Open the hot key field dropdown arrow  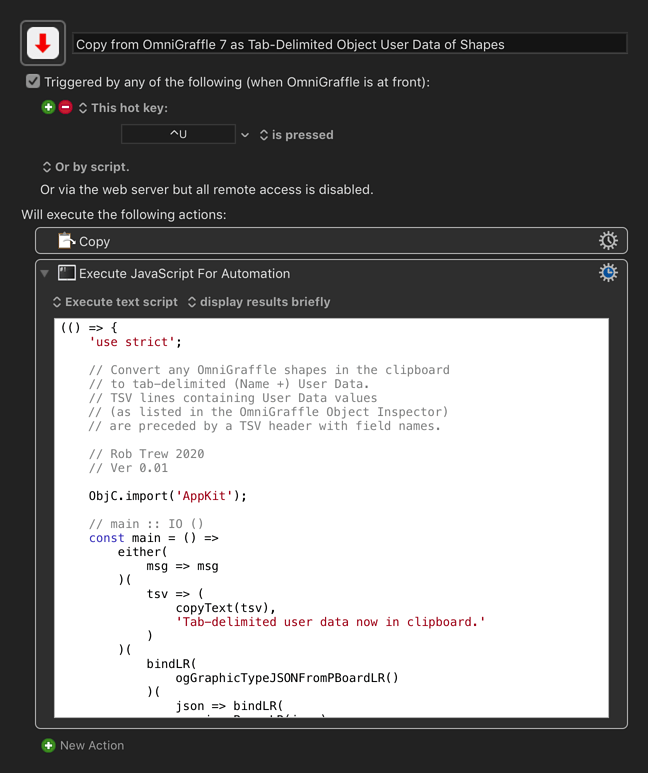(x=245, y=134)
